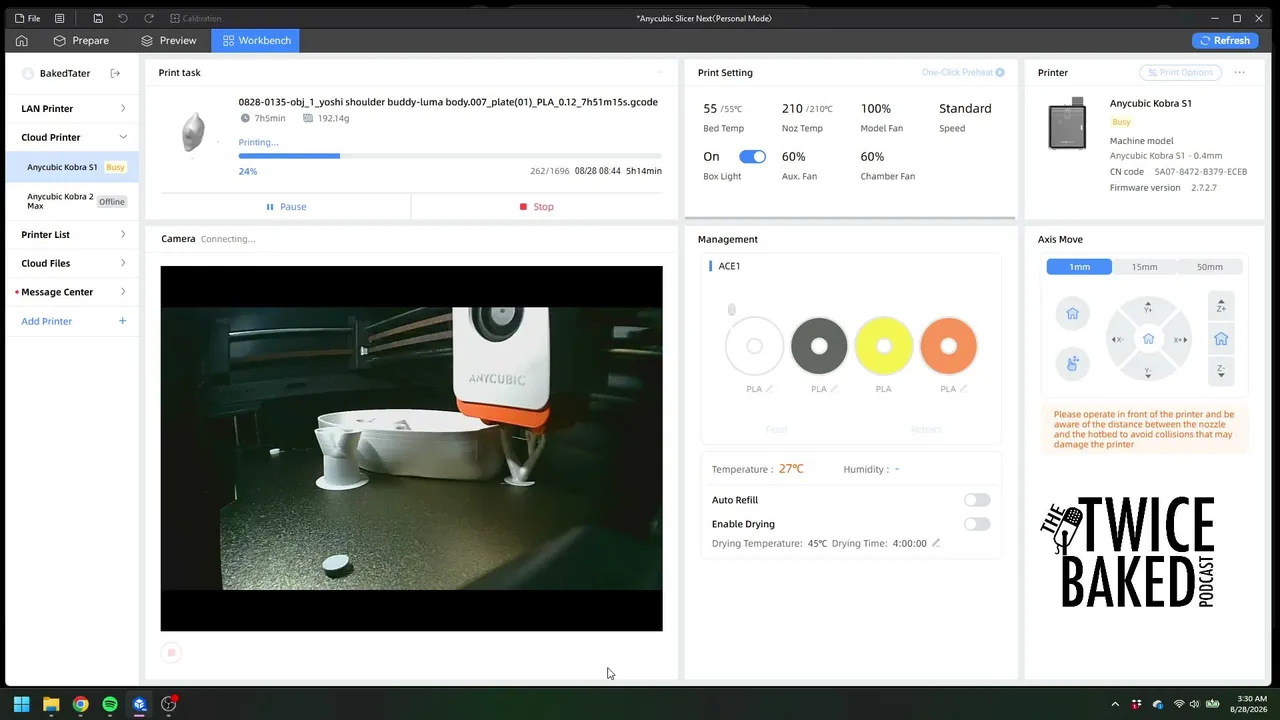Viewport: 1280px width, 720px height.
Task: Click the XY home icon in dial center
Action: coord(1148,339)
